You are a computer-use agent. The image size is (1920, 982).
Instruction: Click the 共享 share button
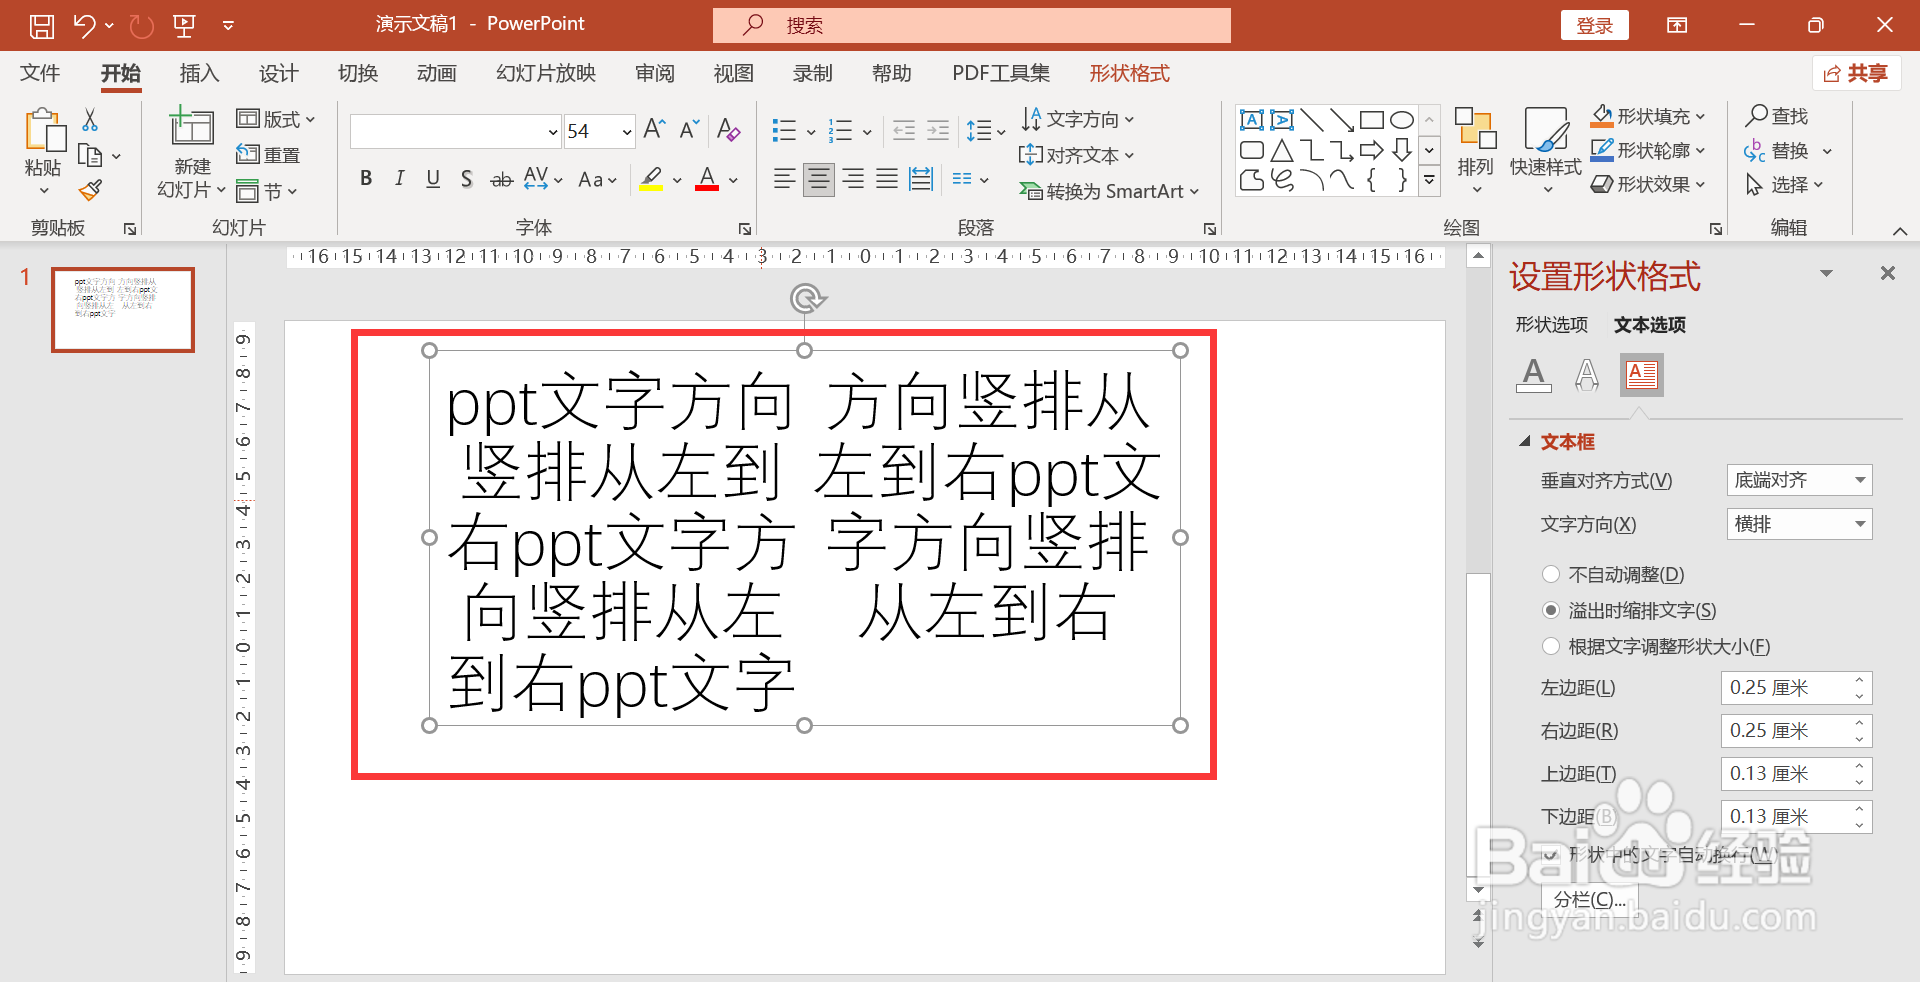coord(1856,73)
